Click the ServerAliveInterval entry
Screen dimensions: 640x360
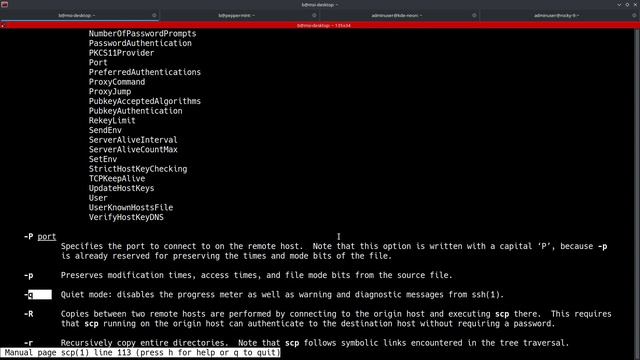[x=133, y=140]
